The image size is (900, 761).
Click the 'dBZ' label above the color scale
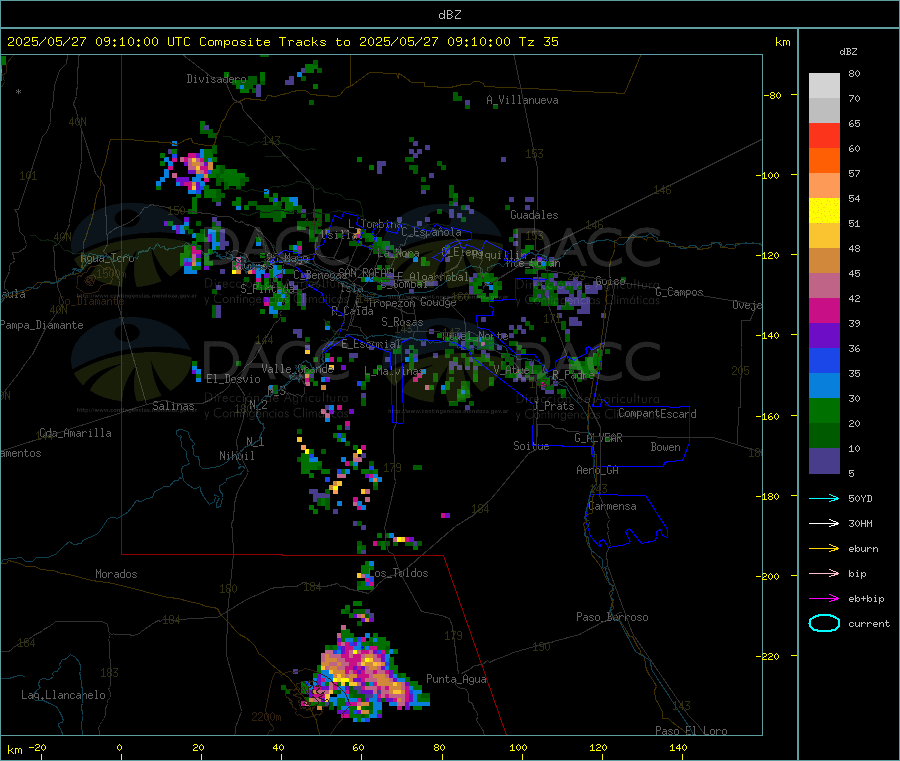(848, 52)
